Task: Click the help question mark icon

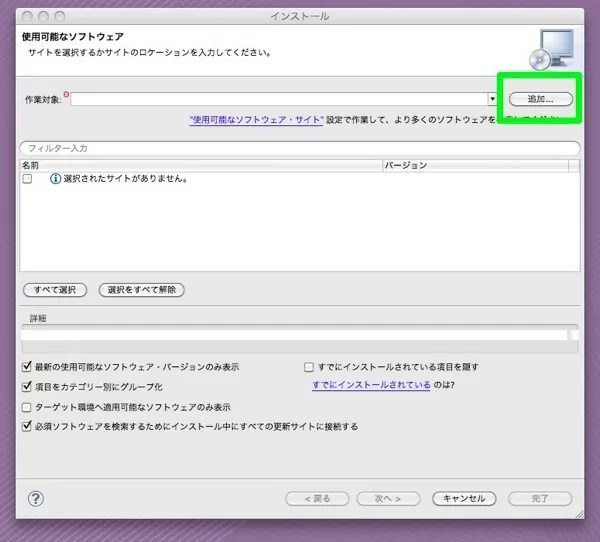Action: 36,498
